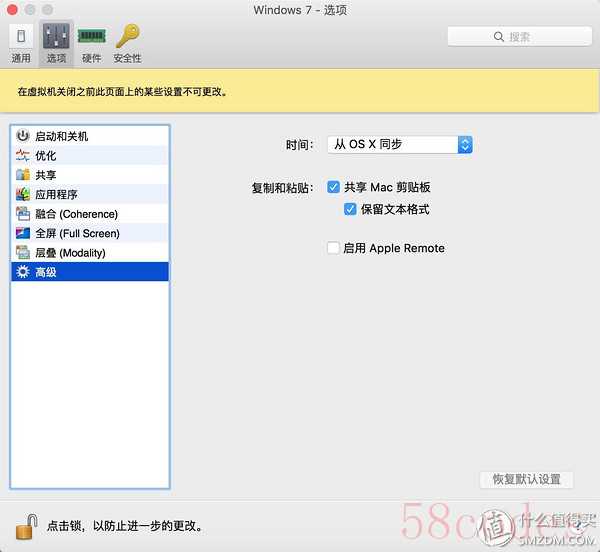Open 共享 (Sharing) settings in sidebar
Viewport: 600px width, 552px height.
pyautogui.click(x=45, y=175)
